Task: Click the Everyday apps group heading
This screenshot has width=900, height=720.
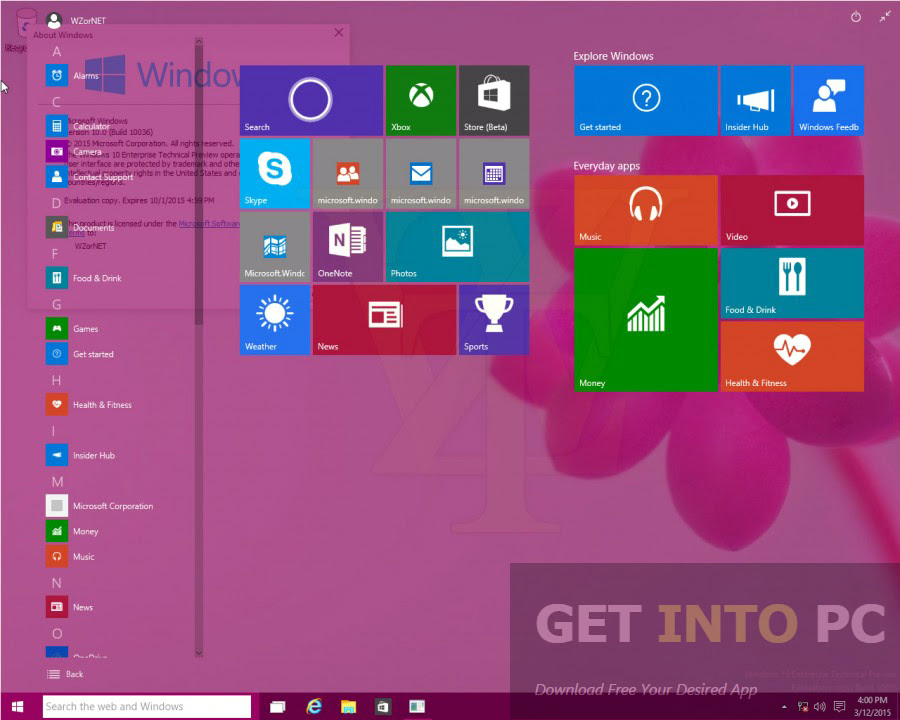Action: 606,166
